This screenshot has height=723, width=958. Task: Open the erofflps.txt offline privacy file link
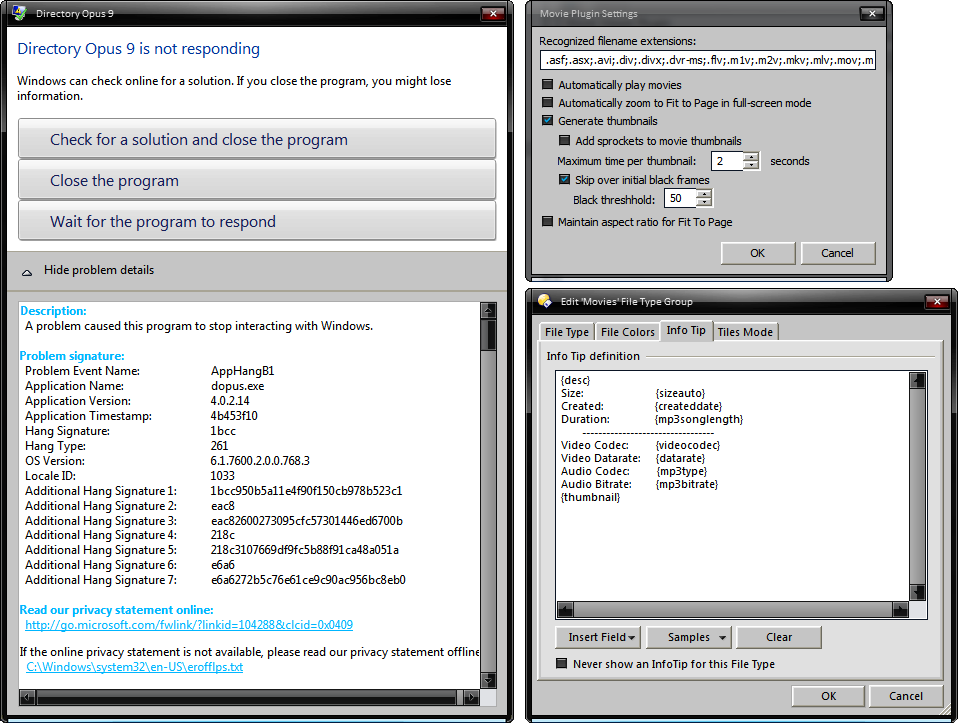[x=134, y=667]
